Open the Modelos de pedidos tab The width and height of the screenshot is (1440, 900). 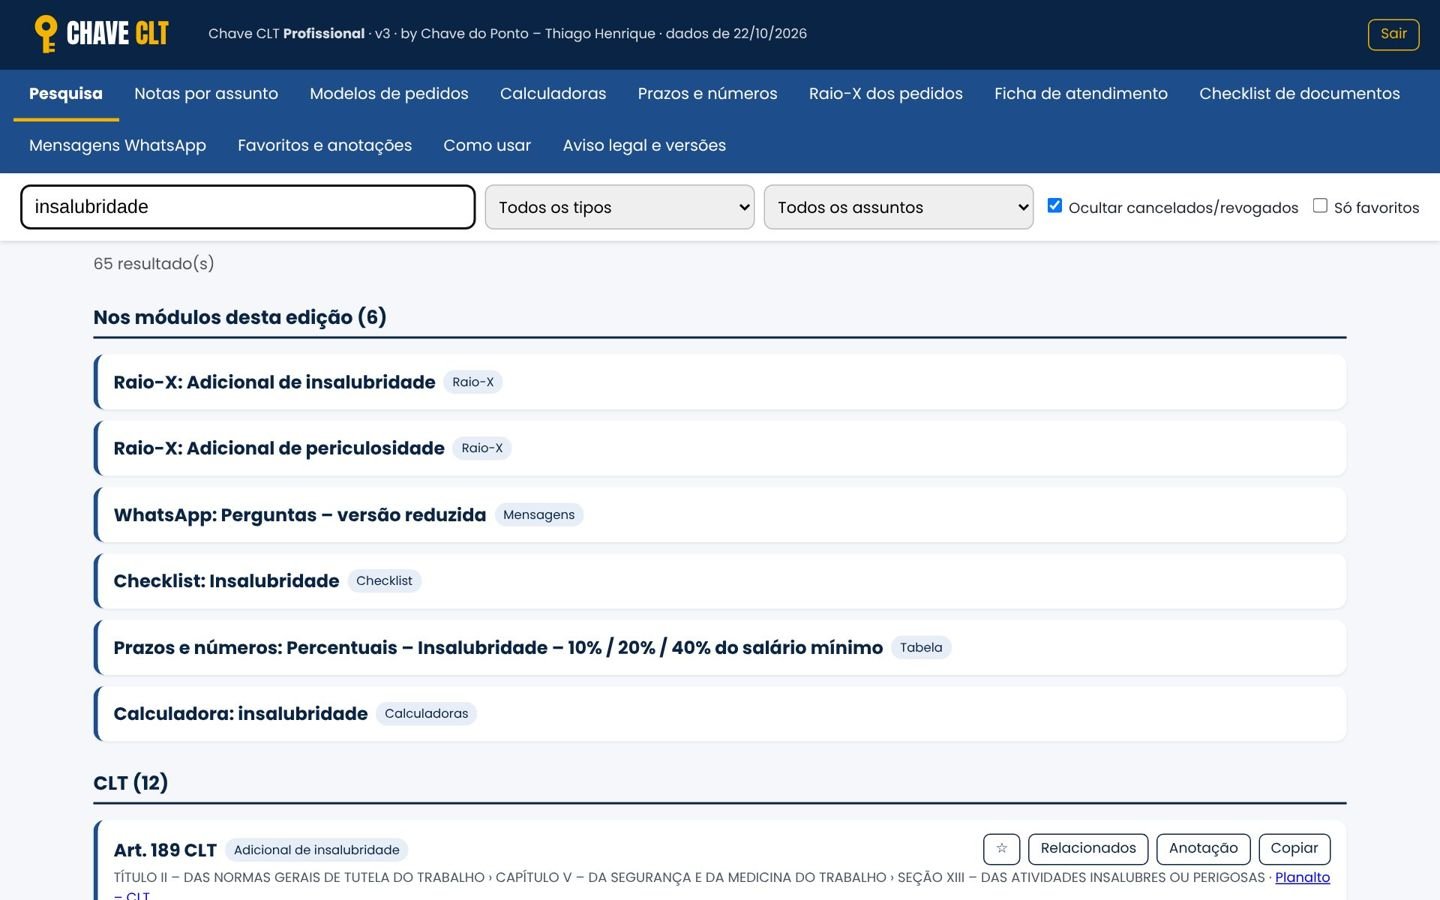tap(389, 94)
